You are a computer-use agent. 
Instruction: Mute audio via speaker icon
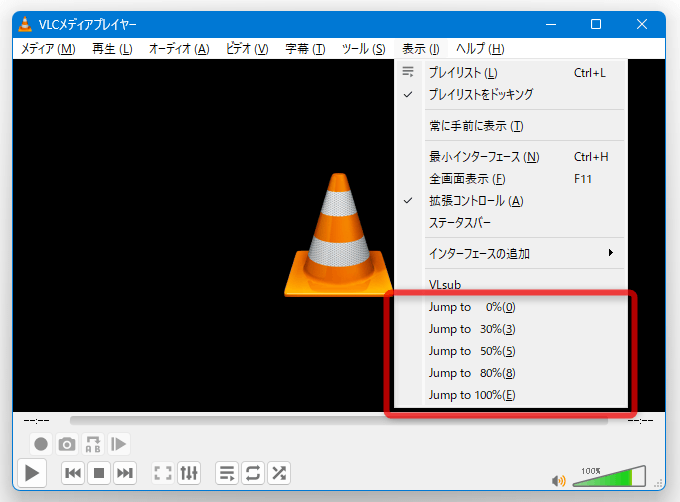pyautogui.click(x=559, y=480)
